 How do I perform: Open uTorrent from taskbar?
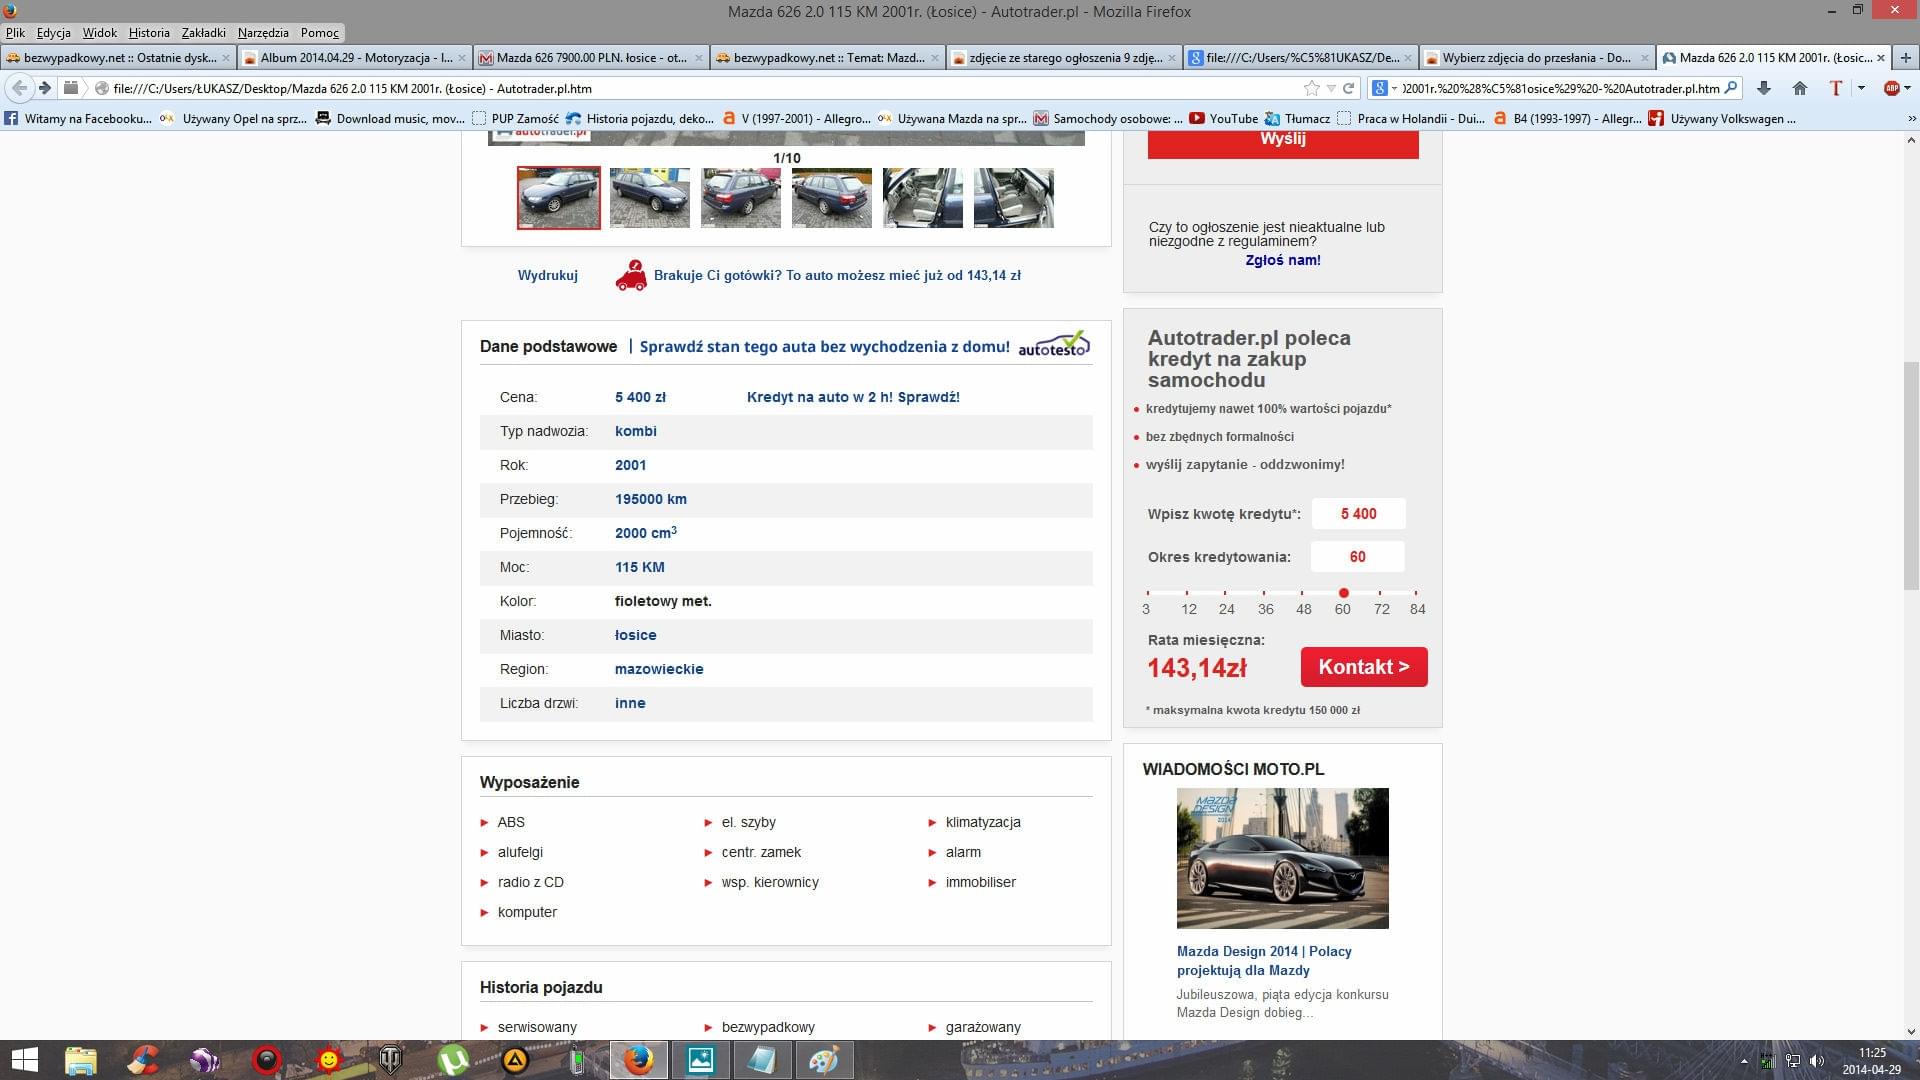pyautogui.click(x=453, y=1060)
